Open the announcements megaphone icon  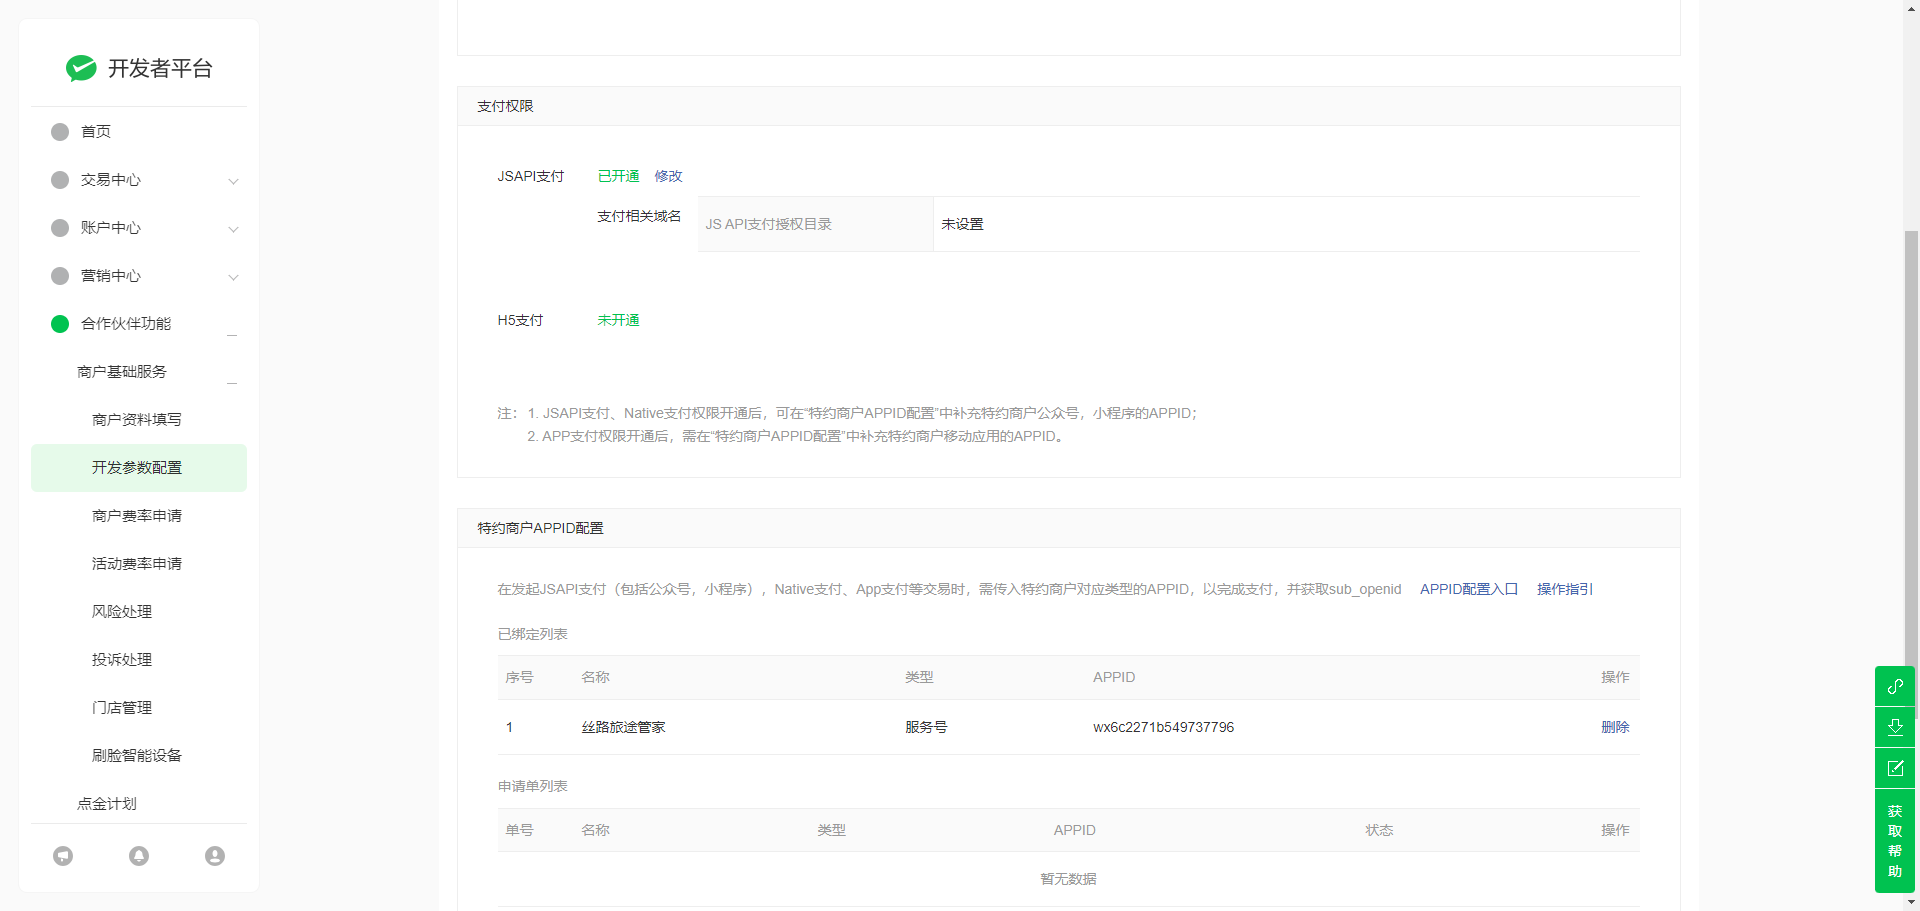click(x=63, y=856)
